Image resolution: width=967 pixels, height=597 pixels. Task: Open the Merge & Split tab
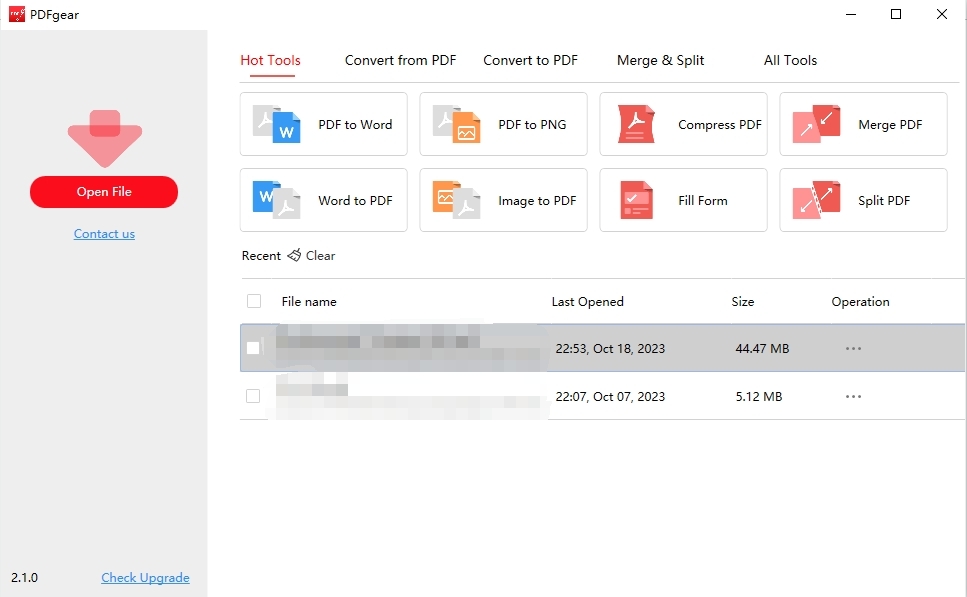point(660,60)
